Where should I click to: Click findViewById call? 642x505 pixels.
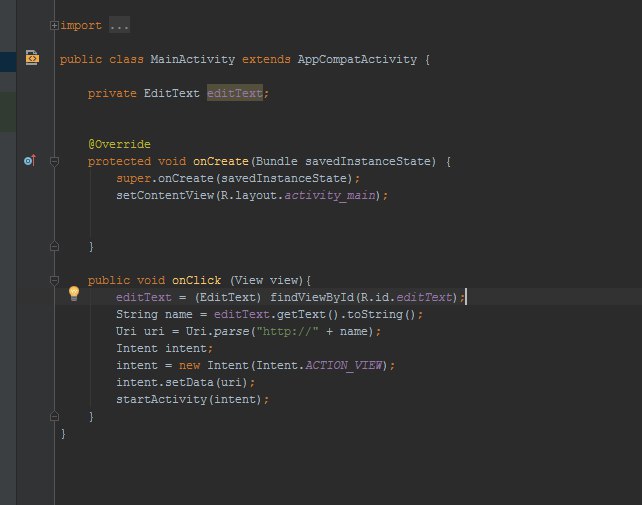coord(312,297)
